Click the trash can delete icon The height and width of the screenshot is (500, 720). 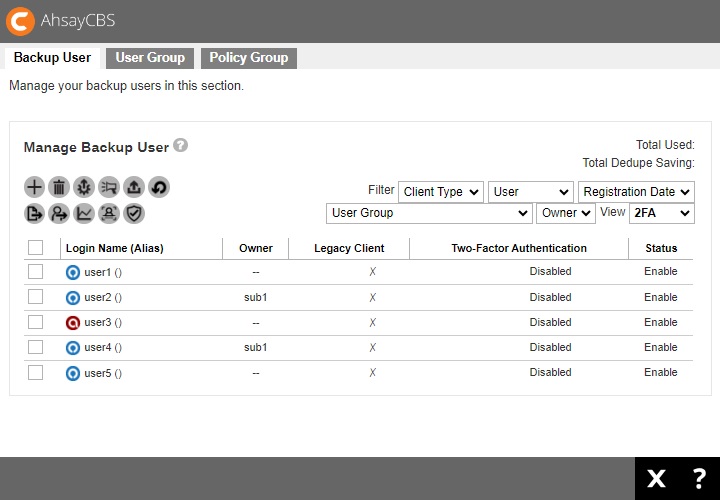(59, 187)
